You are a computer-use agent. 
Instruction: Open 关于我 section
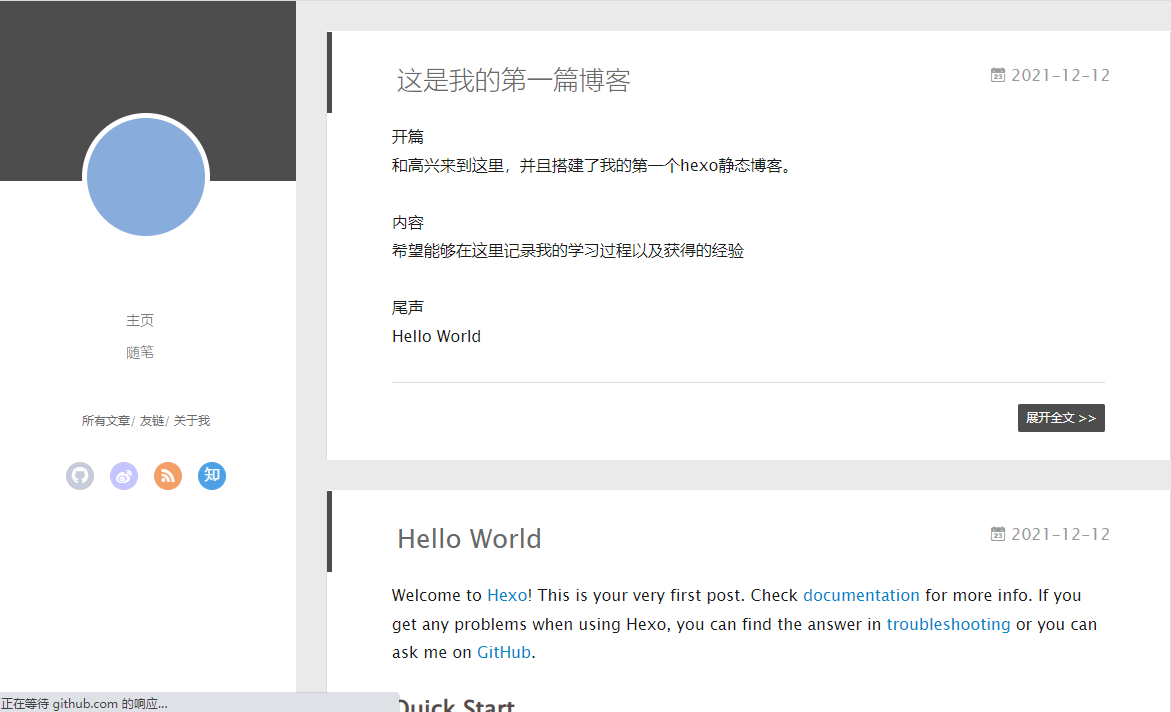pos(192,421)
